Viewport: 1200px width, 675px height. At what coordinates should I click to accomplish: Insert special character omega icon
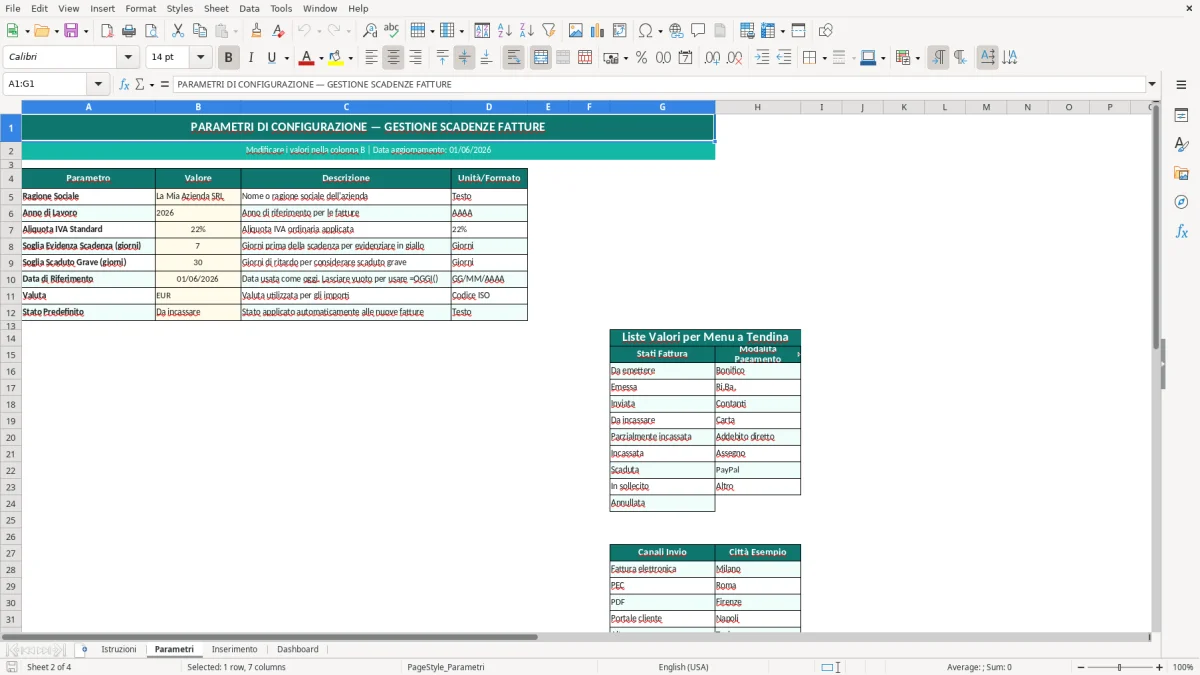[x=646, y=31]
